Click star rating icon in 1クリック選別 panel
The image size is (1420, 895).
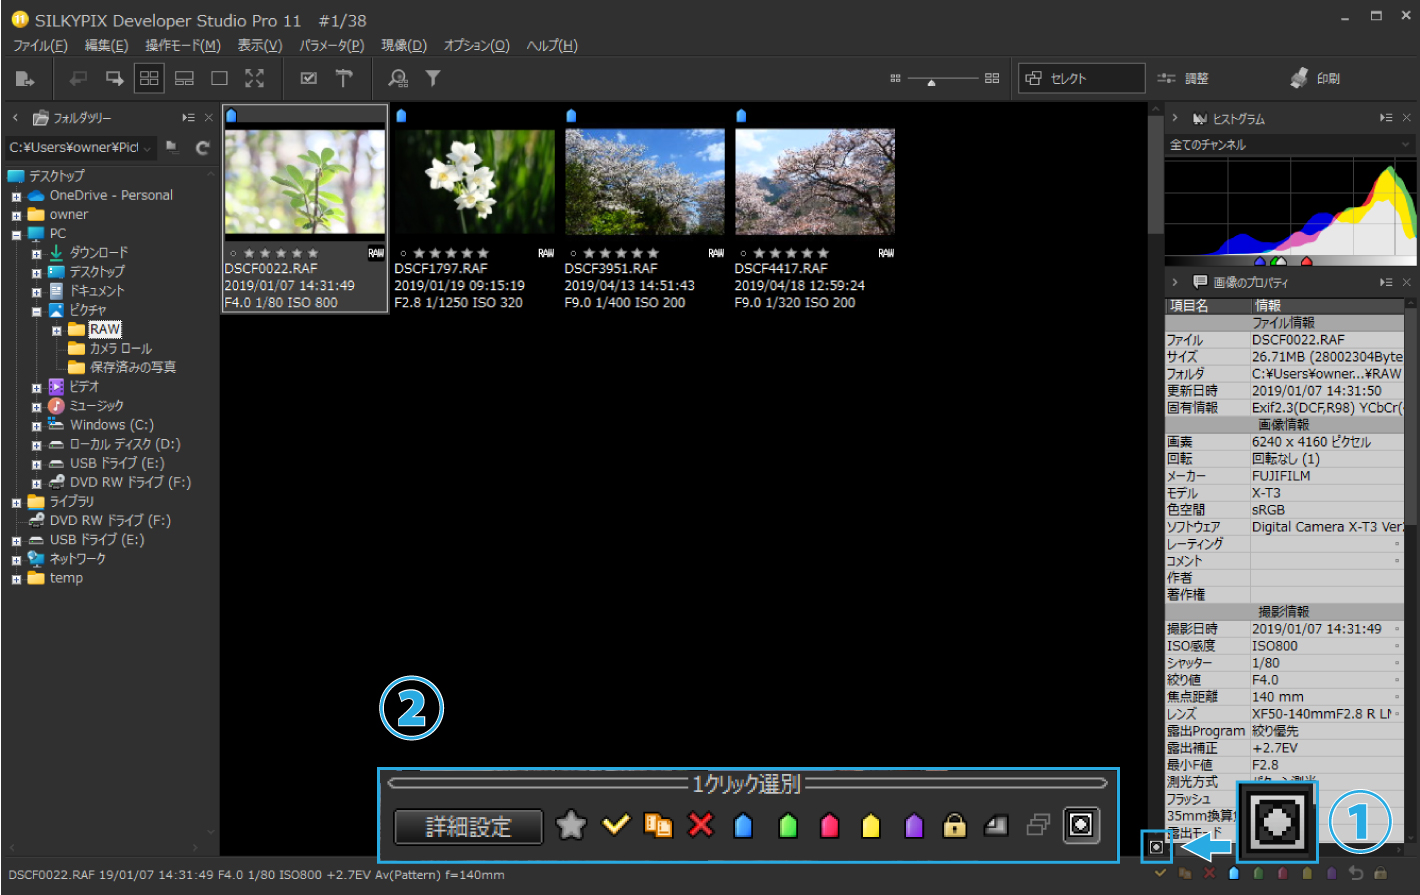pos(571,825)
